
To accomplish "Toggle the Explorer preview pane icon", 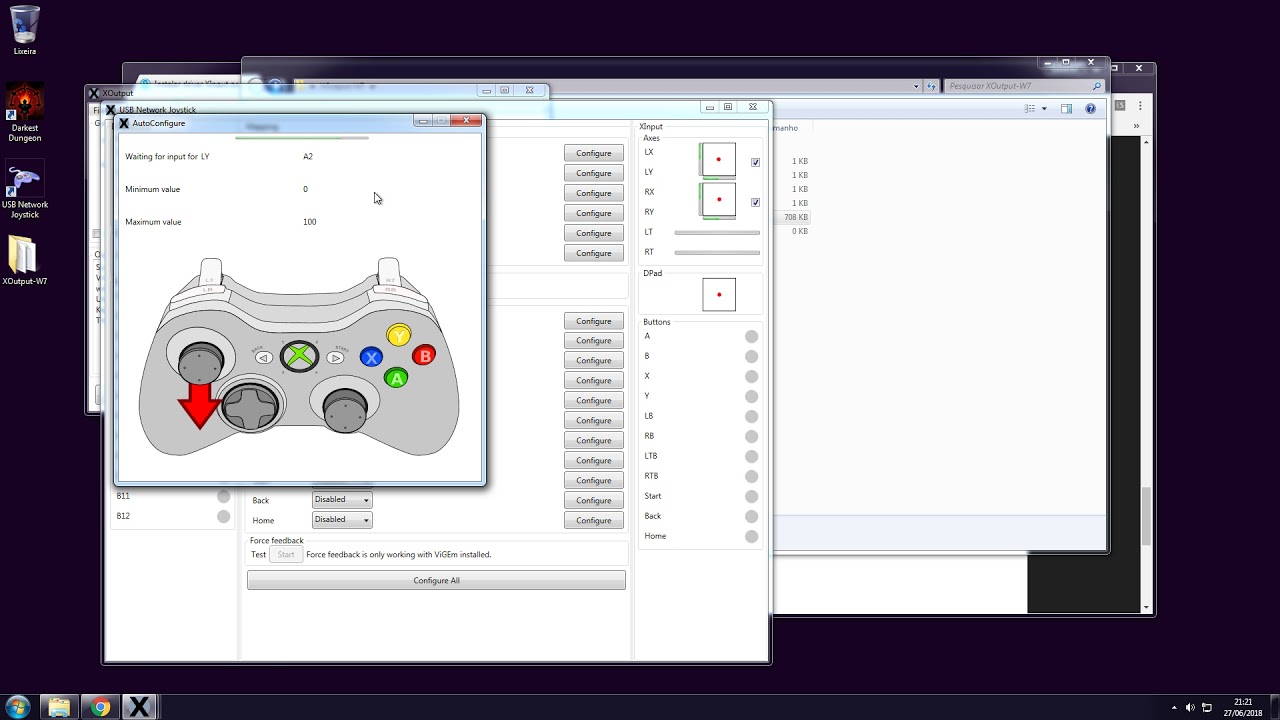I will tap(1066, 108).
